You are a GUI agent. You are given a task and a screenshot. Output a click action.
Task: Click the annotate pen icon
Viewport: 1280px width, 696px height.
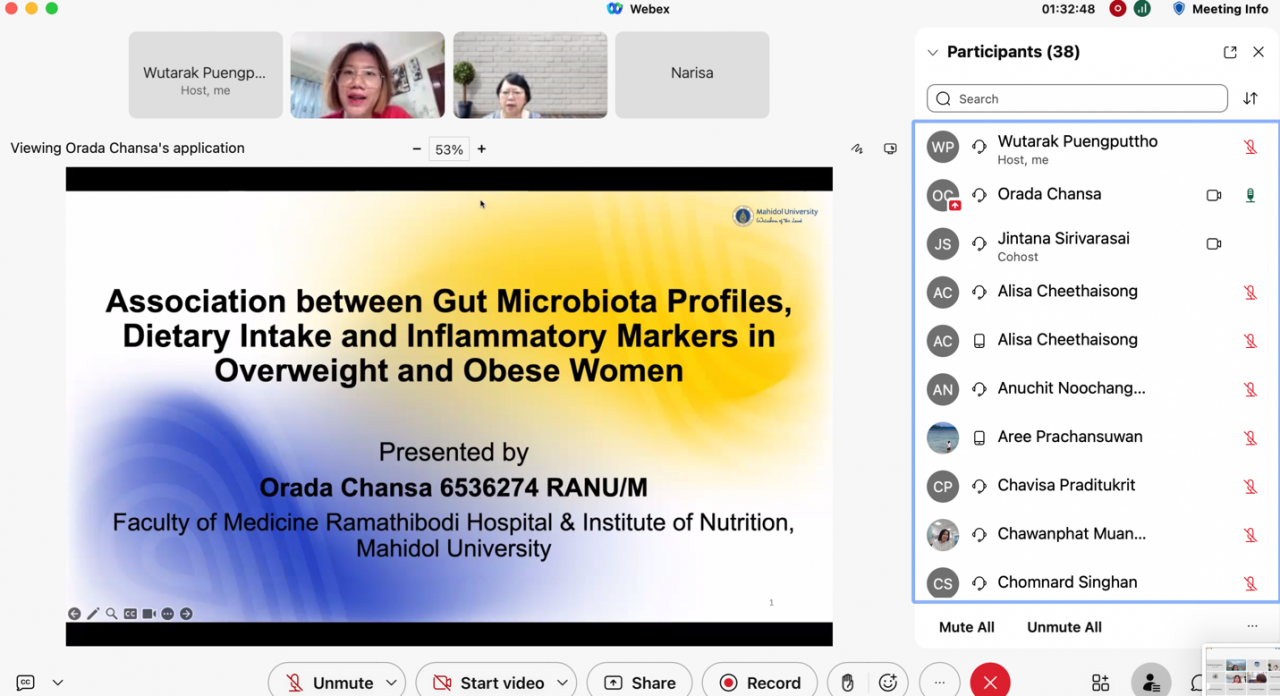point(857,149)
